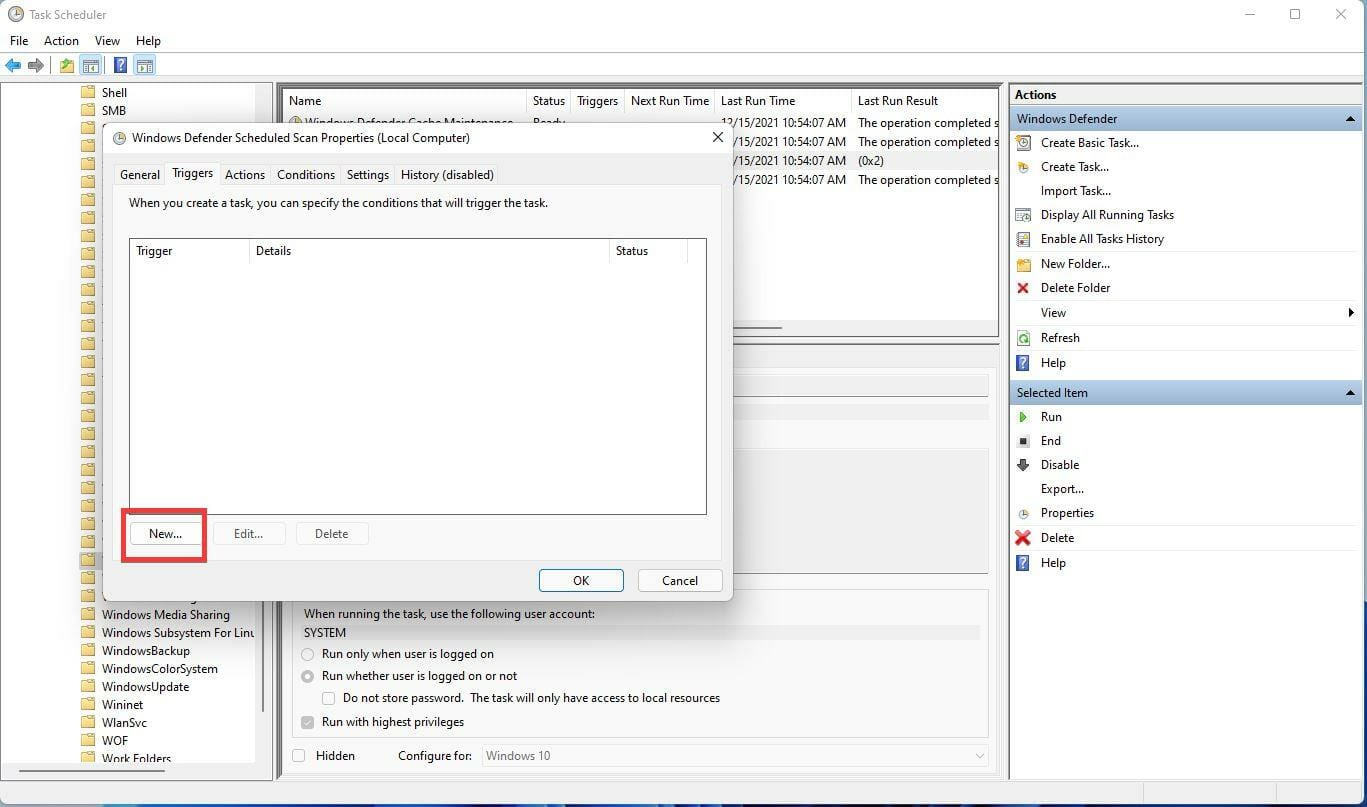Select the Windows Subsystem For Linux folder
The width and height of the screenshot is (1367, 807).
pos(177,633)
